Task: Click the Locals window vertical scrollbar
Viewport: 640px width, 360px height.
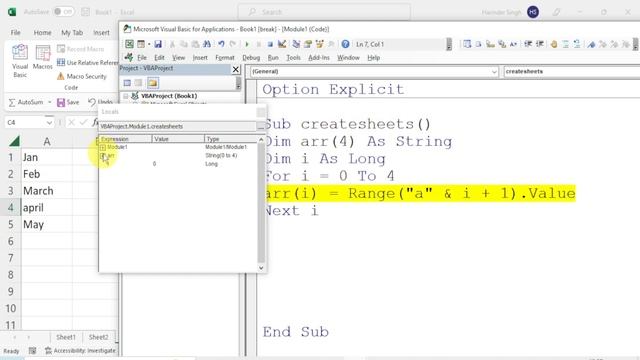Action: pyautogui.click(x=261, y=203)
